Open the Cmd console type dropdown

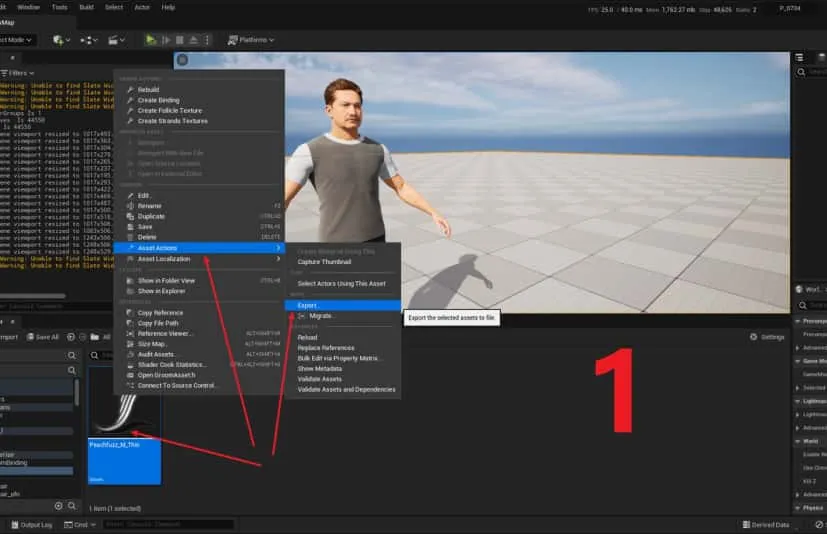click(x=80, y=525)
